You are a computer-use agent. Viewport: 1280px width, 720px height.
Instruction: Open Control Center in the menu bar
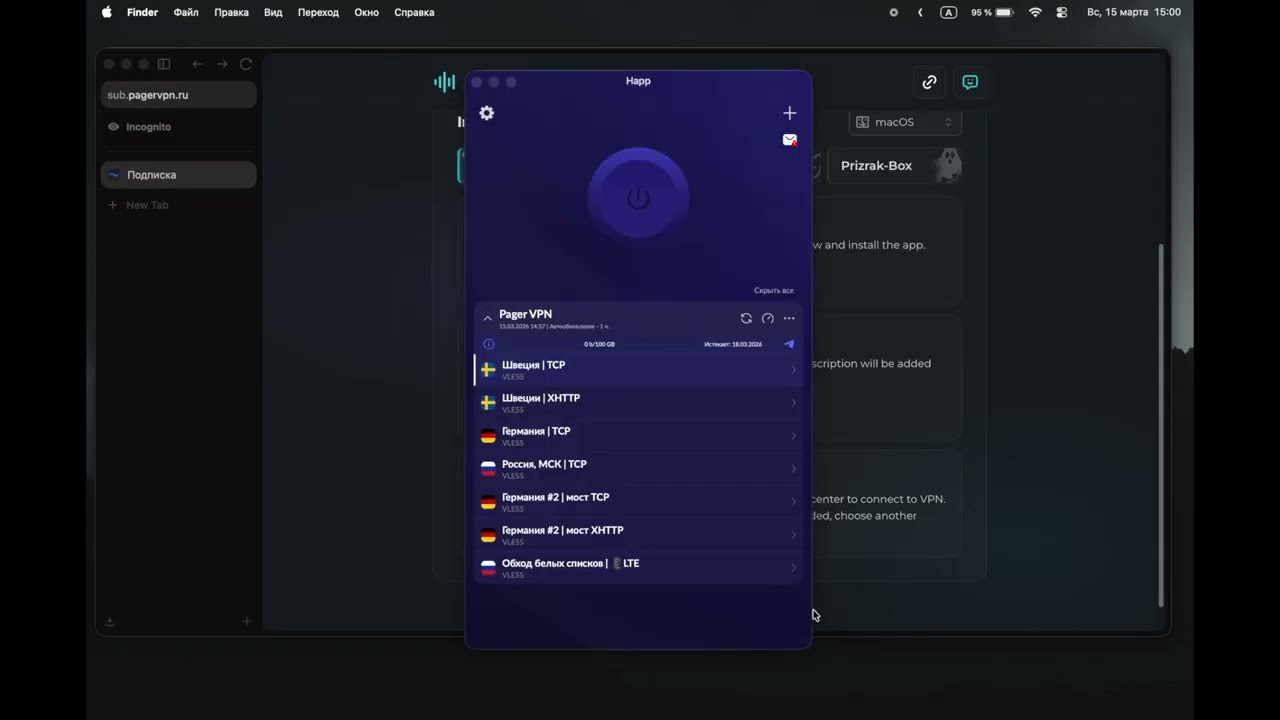1062,12
